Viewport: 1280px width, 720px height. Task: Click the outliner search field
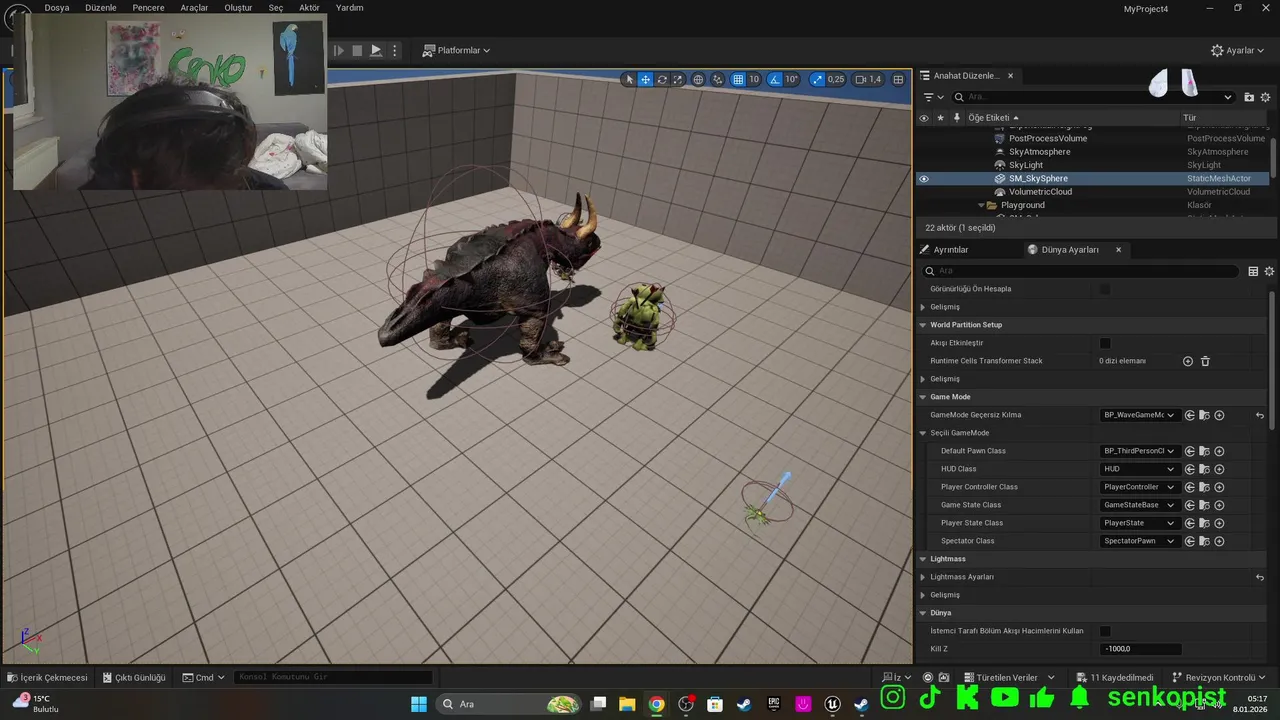(1093, 97)
